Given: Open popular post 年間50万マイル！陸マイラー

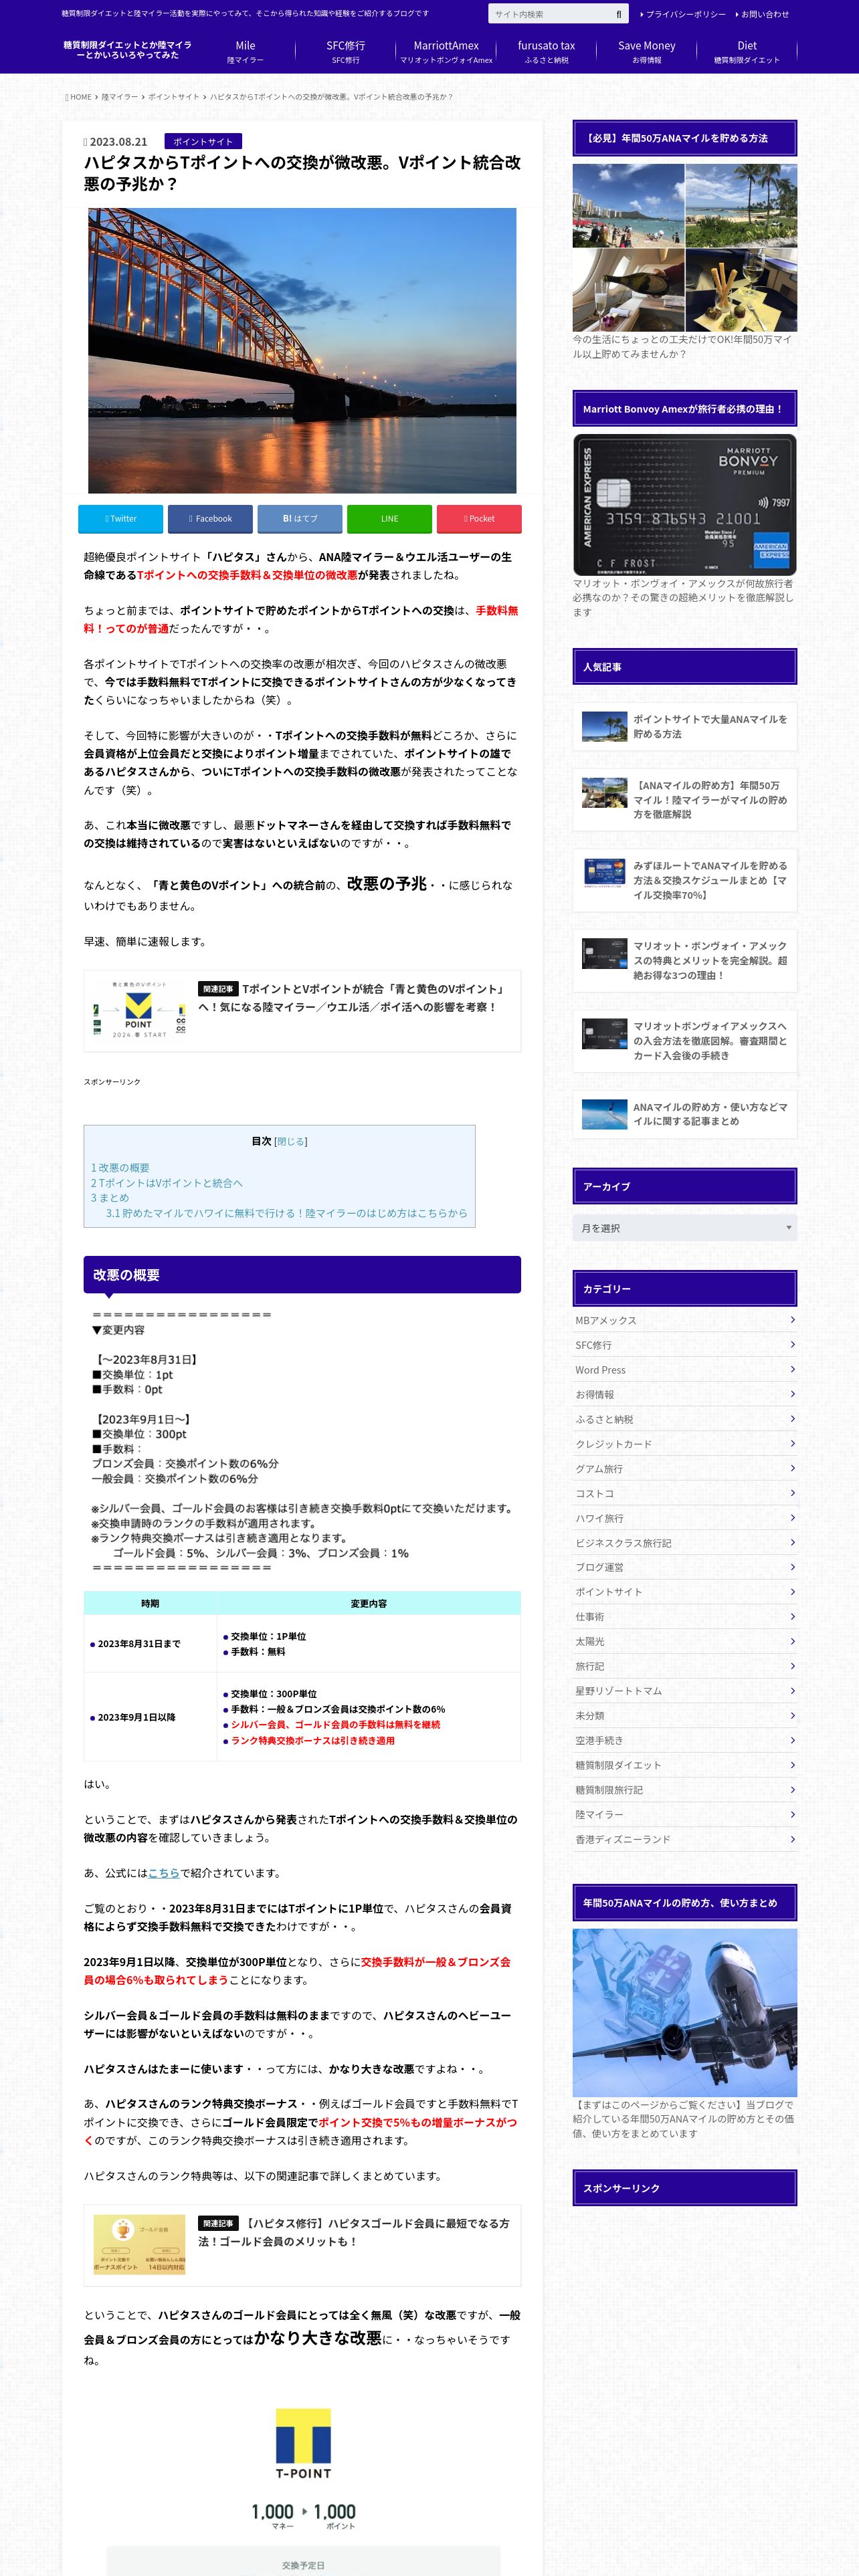Looking at the screenshot, I should pyautogui.click(x=685, y=800).
